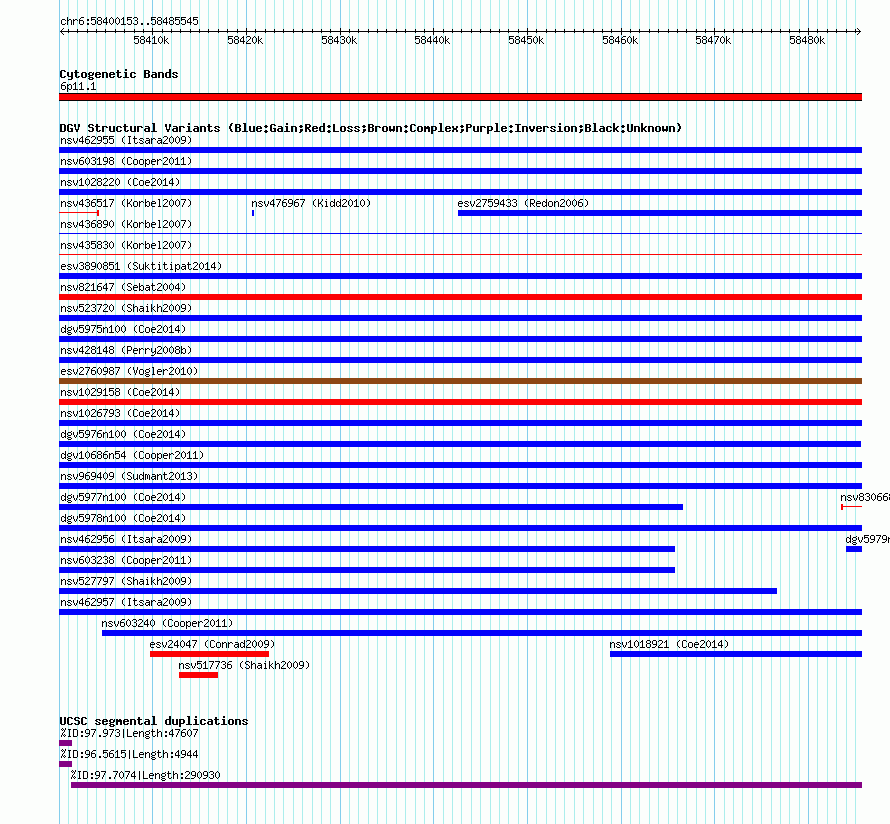This screenshot has width=890, height=824.
Task: Click the partially visible dgv5979 label
Action: tap(868, 539)
